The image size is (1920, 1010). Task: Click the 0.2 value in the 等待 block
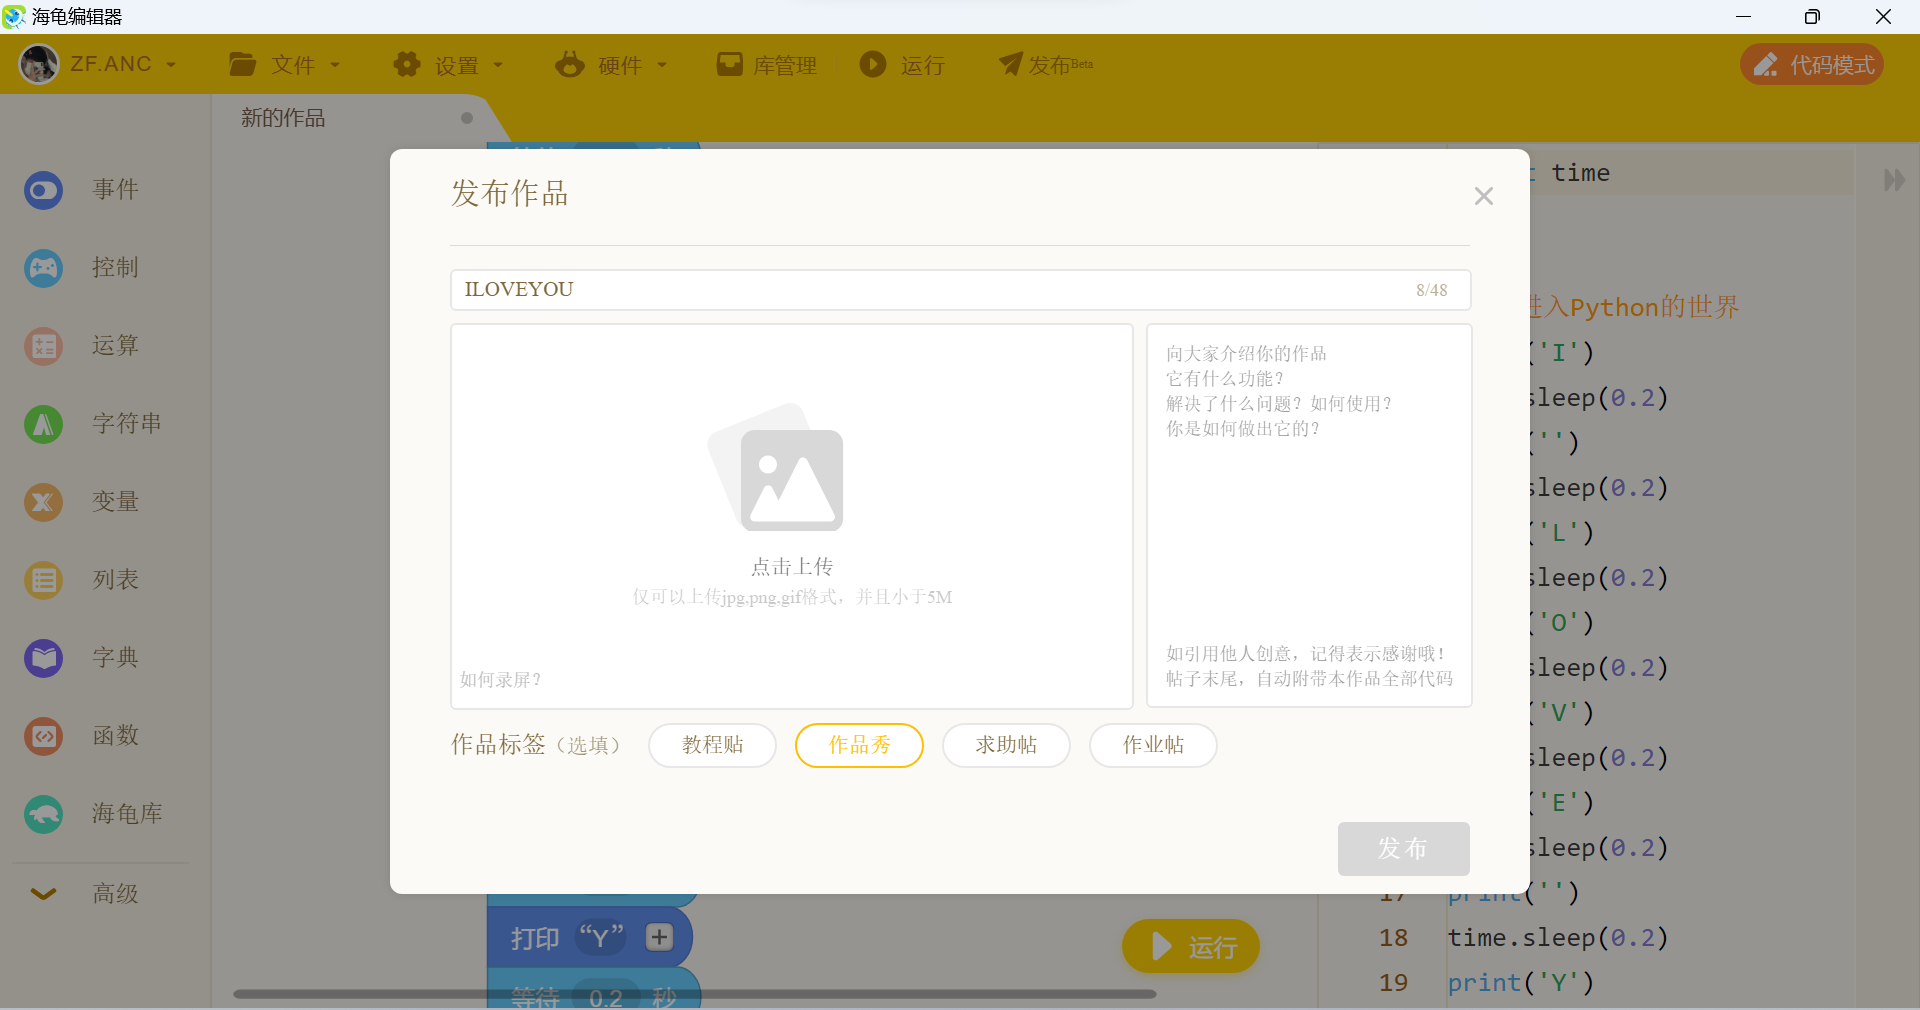[606, 997]
